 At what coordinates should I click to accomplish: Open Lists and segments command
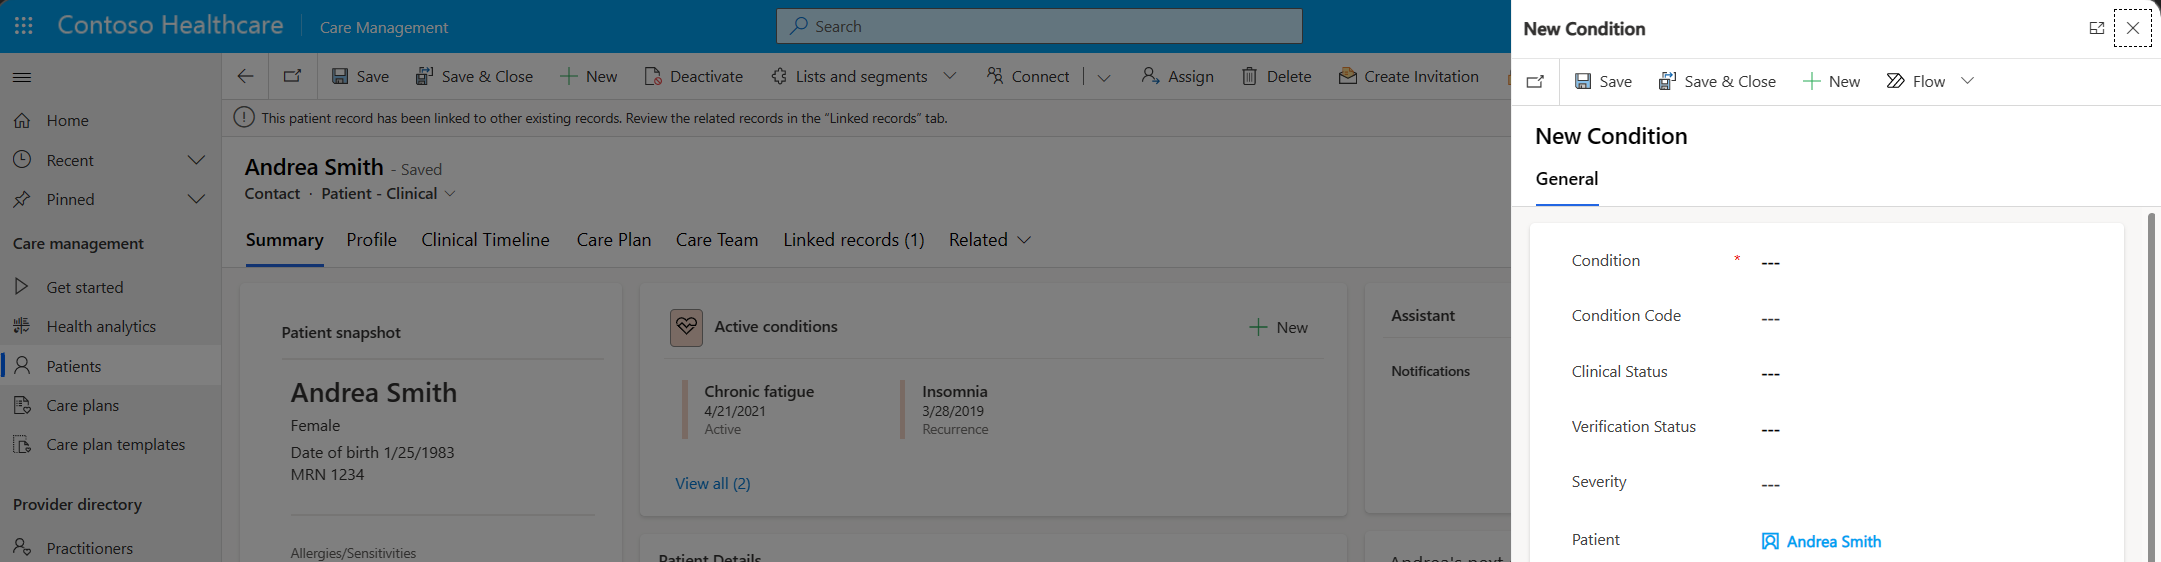pos(849,76)
